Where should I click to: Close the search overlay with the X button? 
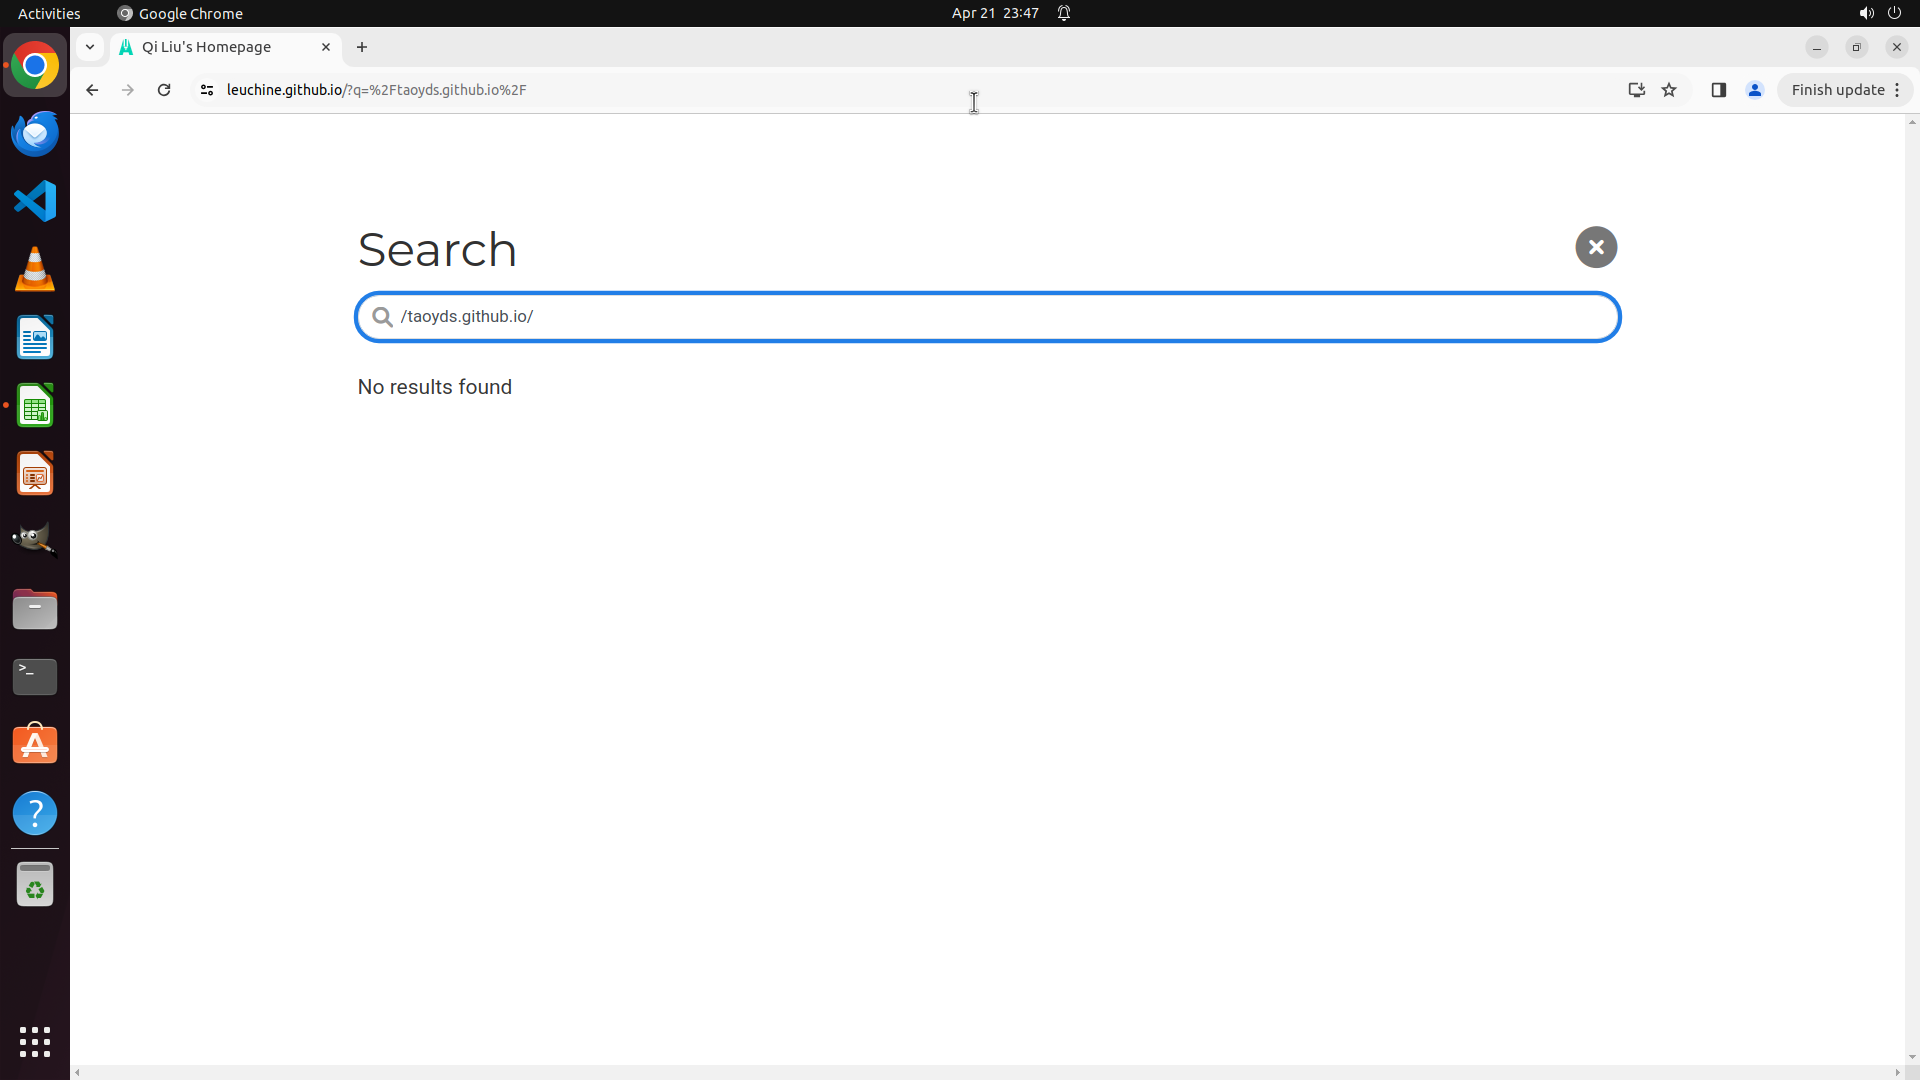coord(1596,247)
